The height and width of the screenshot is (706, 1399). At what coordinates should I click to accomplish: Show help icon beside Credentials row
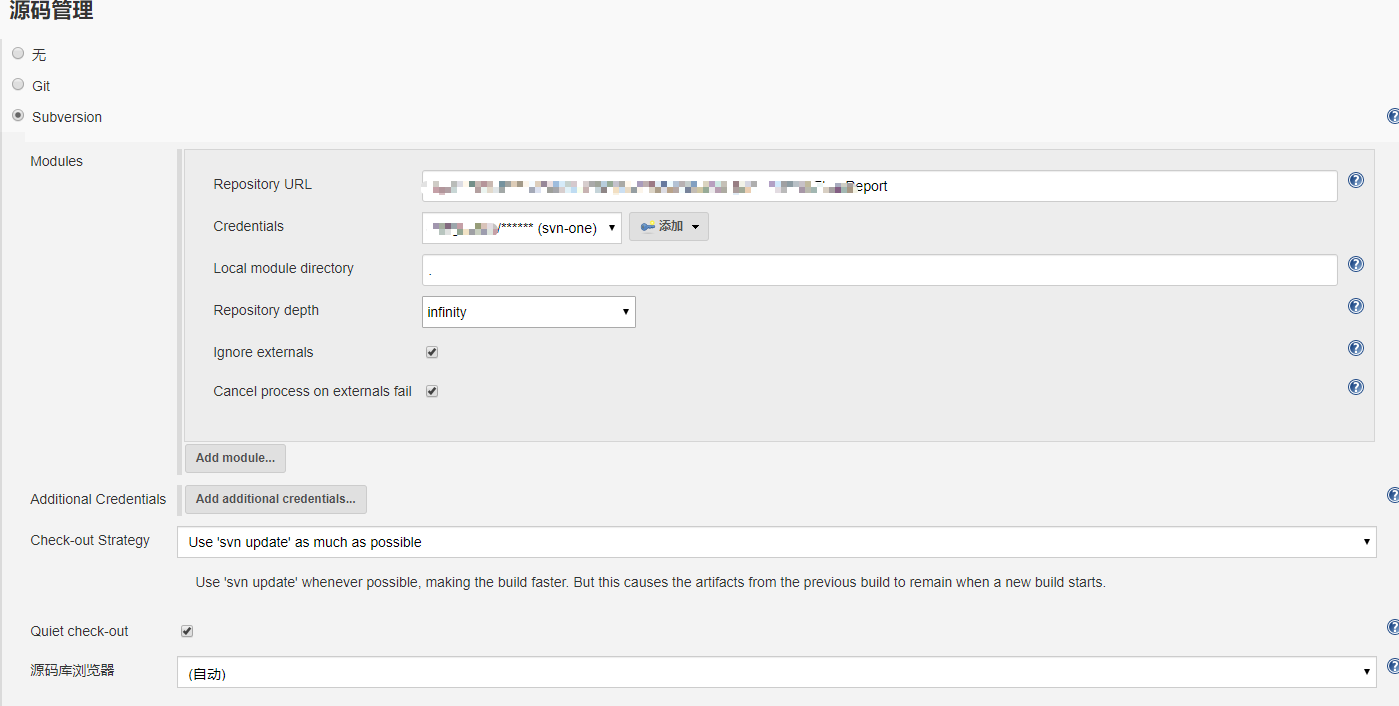click(x=1356, y=223)
